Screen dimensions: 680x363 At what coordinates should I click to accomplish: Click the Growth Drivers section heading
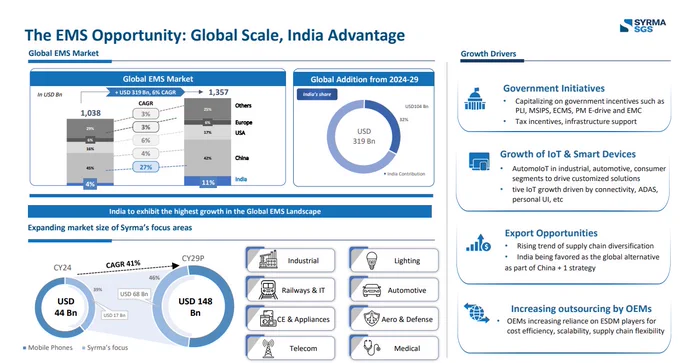point(488,54)
